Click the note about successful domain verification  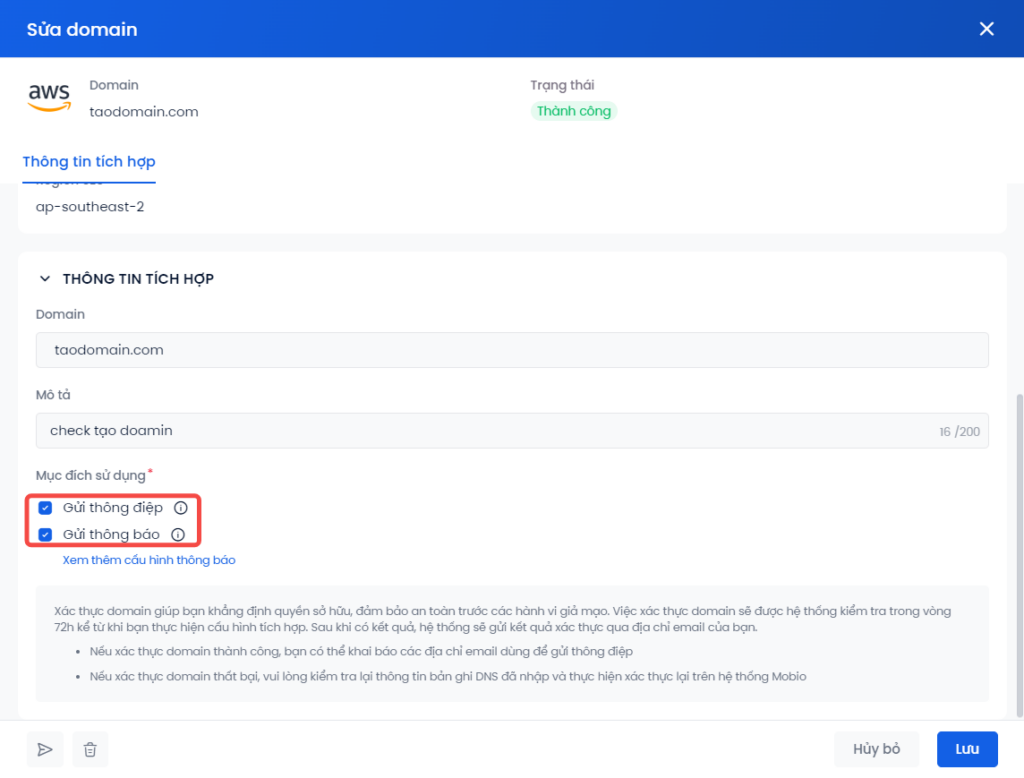361,651
